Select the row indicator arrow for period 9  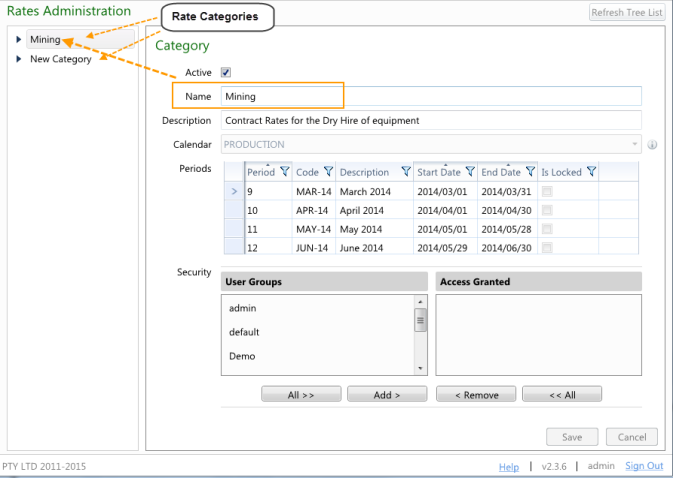234,191
